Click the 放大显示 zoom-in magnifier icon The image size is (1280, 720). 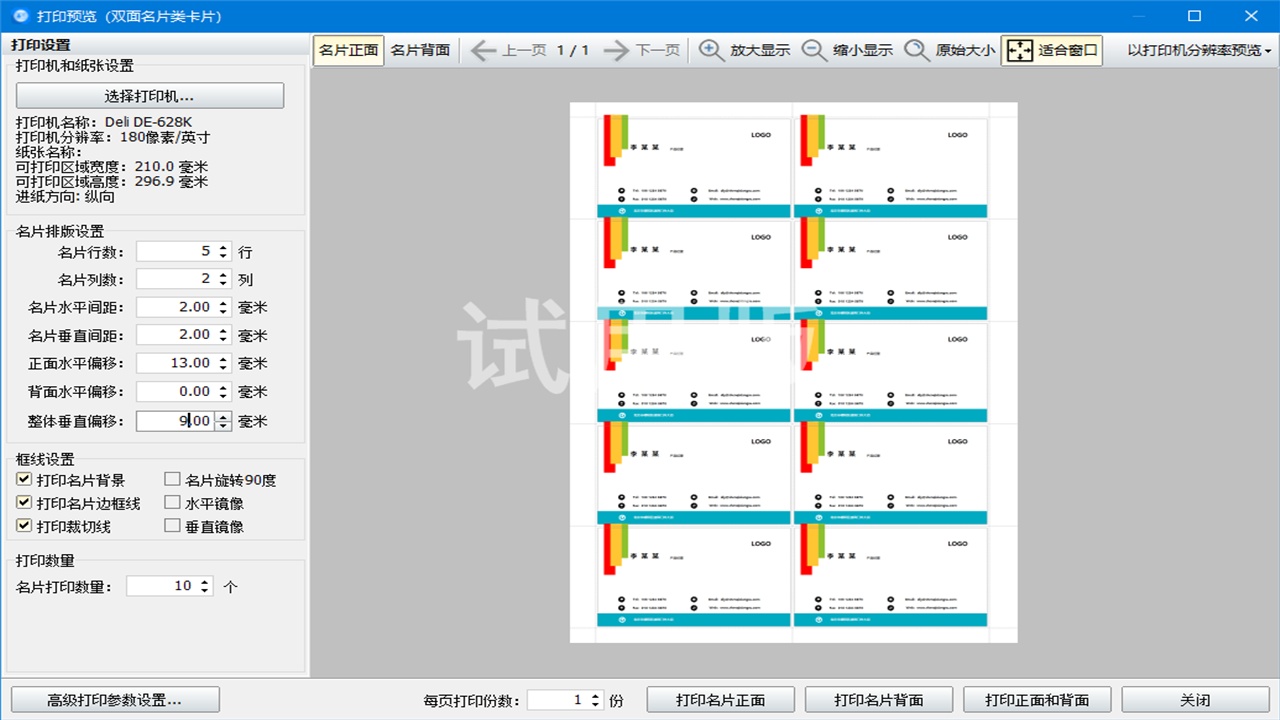click(x=711, y=49)
